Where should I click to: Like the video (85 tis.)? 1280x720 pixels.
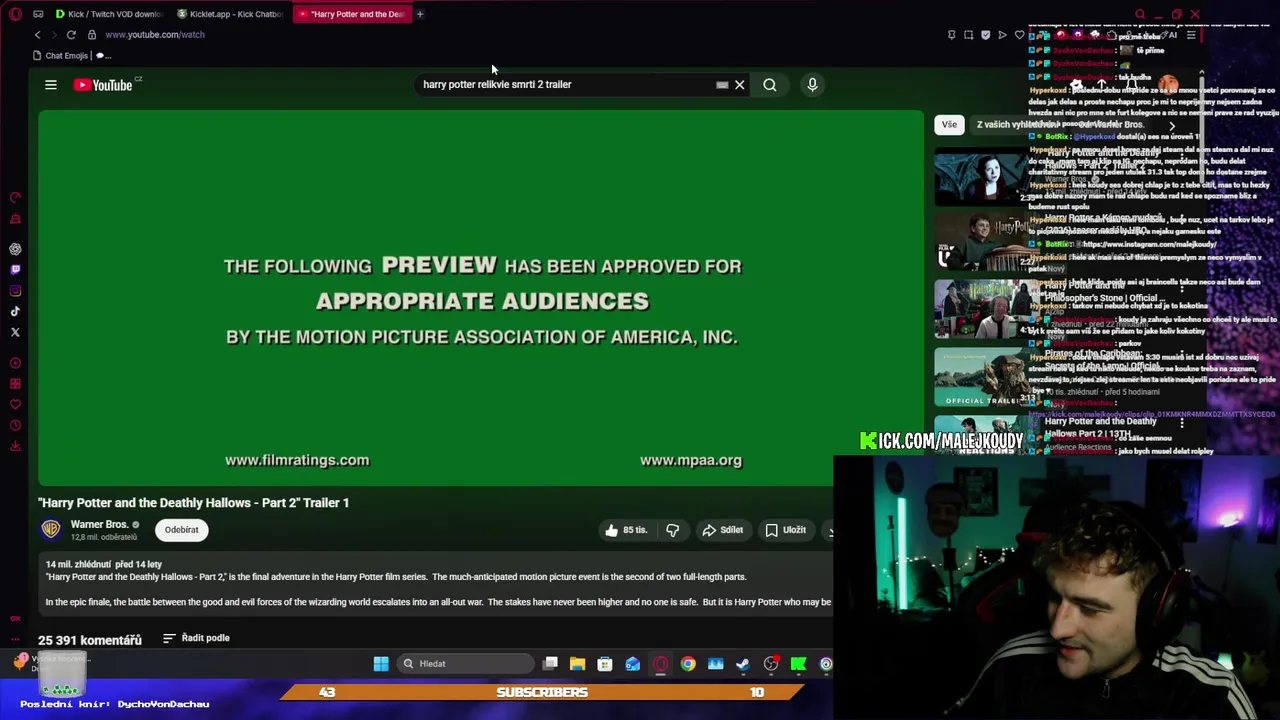click(626, 530)
